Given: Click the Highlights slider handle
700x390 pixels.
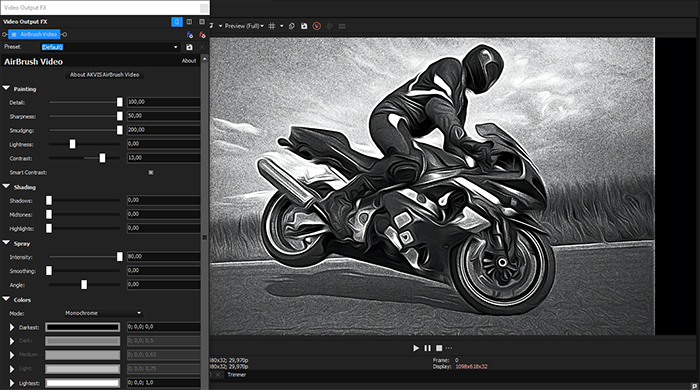Looking at the screenshot, I should click(49, 228).
